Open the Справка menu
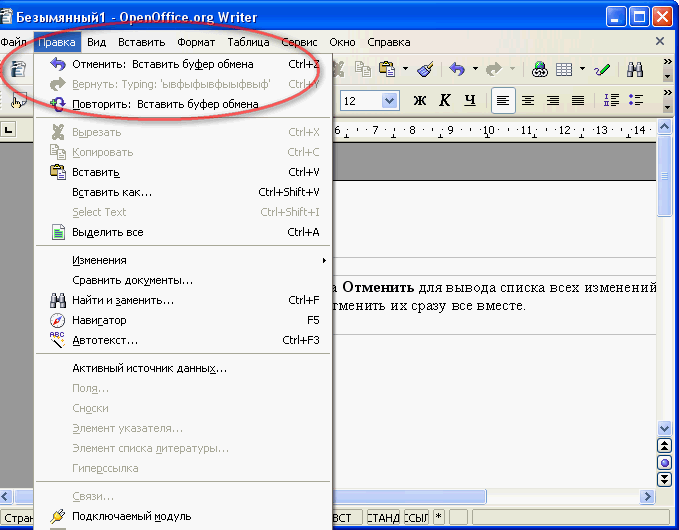This screenshot has height=530, width=679. (388, 42)
